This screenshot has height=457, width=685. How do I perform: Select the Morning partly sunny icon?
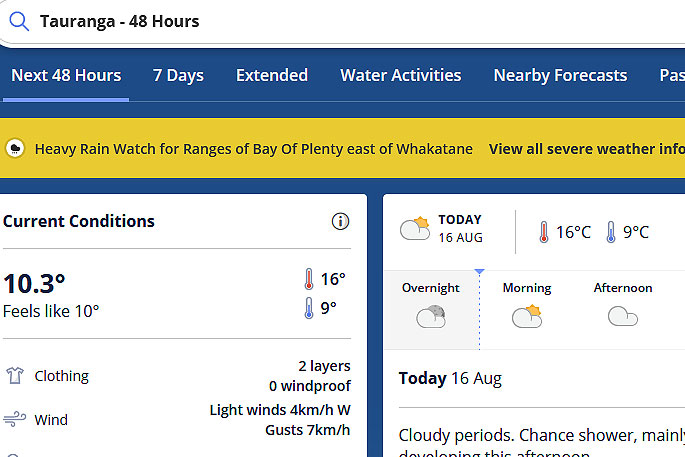(527, 316)
